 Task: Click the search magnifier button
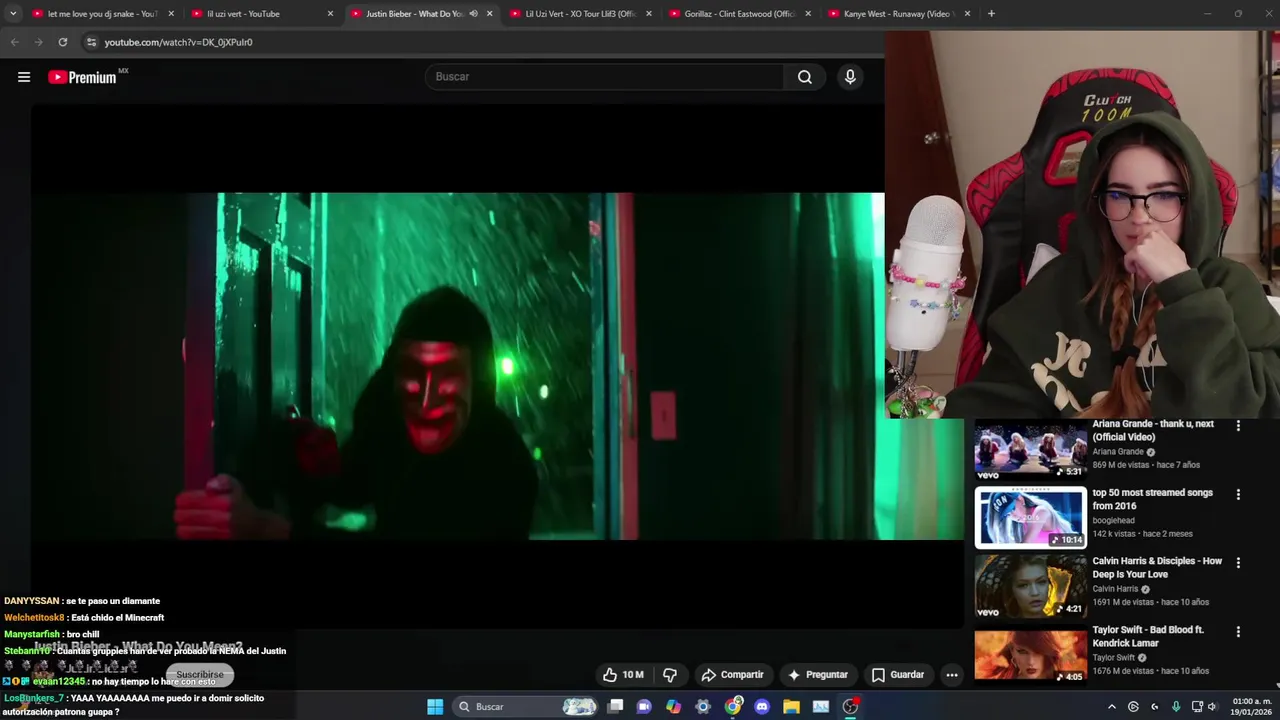coord(805,77)
